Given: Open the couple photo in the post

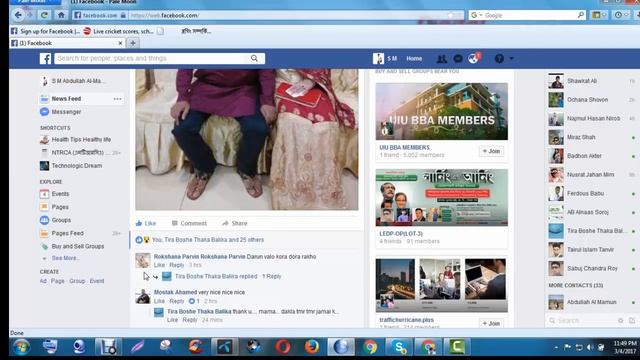Looking at the screenshot, I should coord(247,140).
